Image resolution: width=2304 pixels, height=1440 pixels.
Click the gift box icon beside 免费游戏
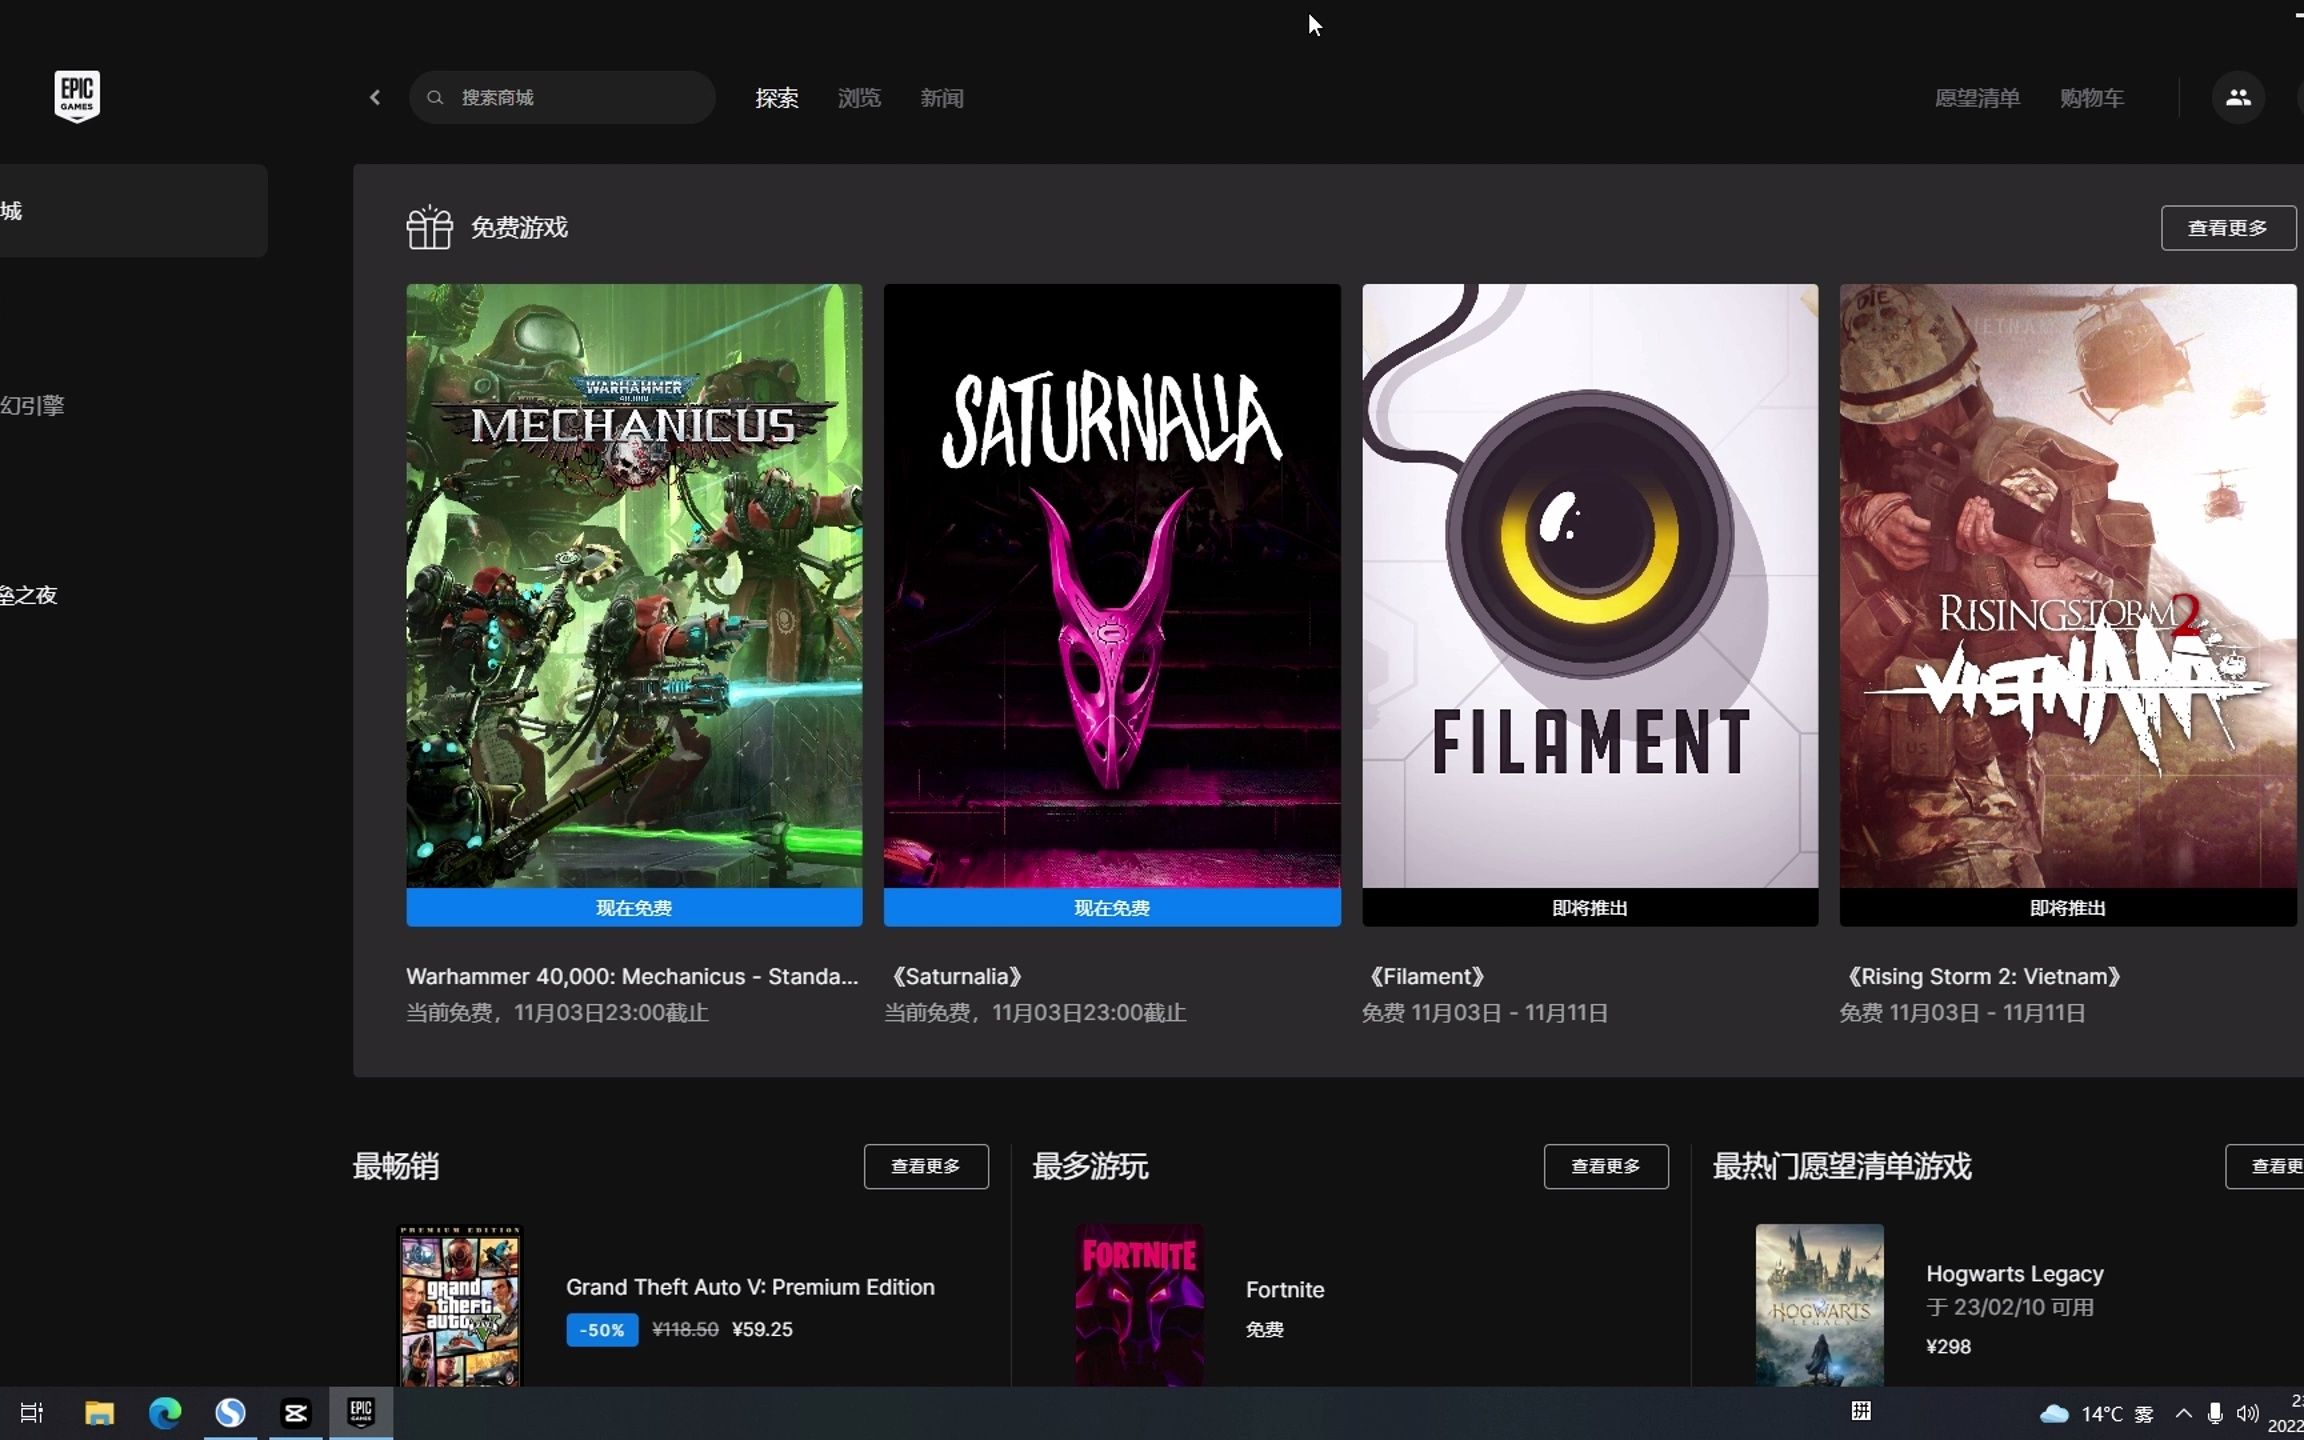tap(429, 227)
